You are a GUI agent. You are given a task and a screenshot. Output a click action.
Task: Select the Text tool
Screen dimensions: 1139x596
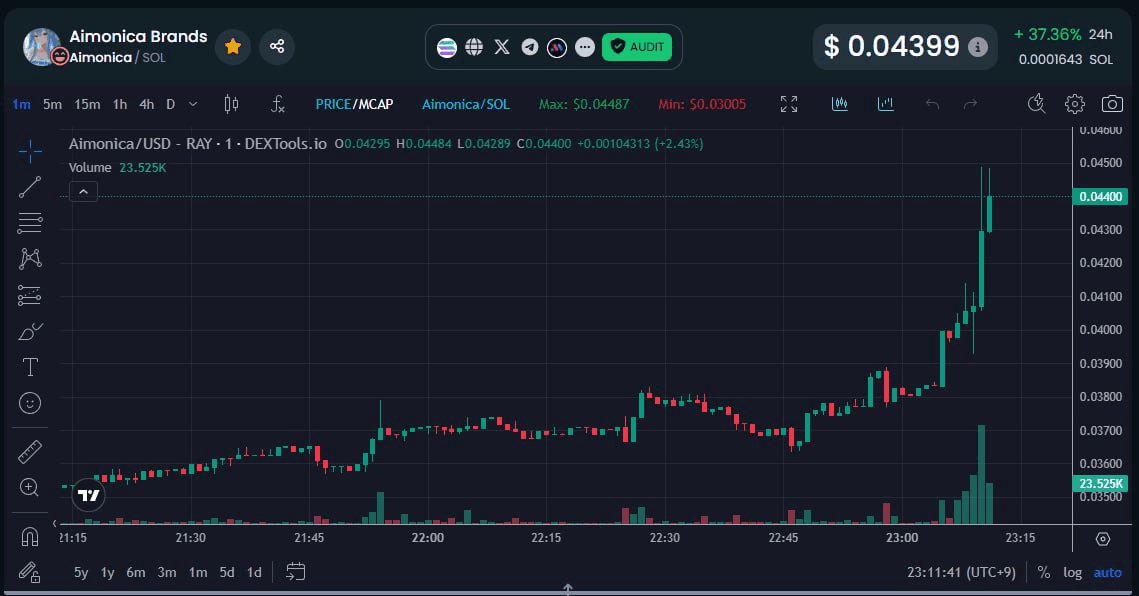(30, 367)
